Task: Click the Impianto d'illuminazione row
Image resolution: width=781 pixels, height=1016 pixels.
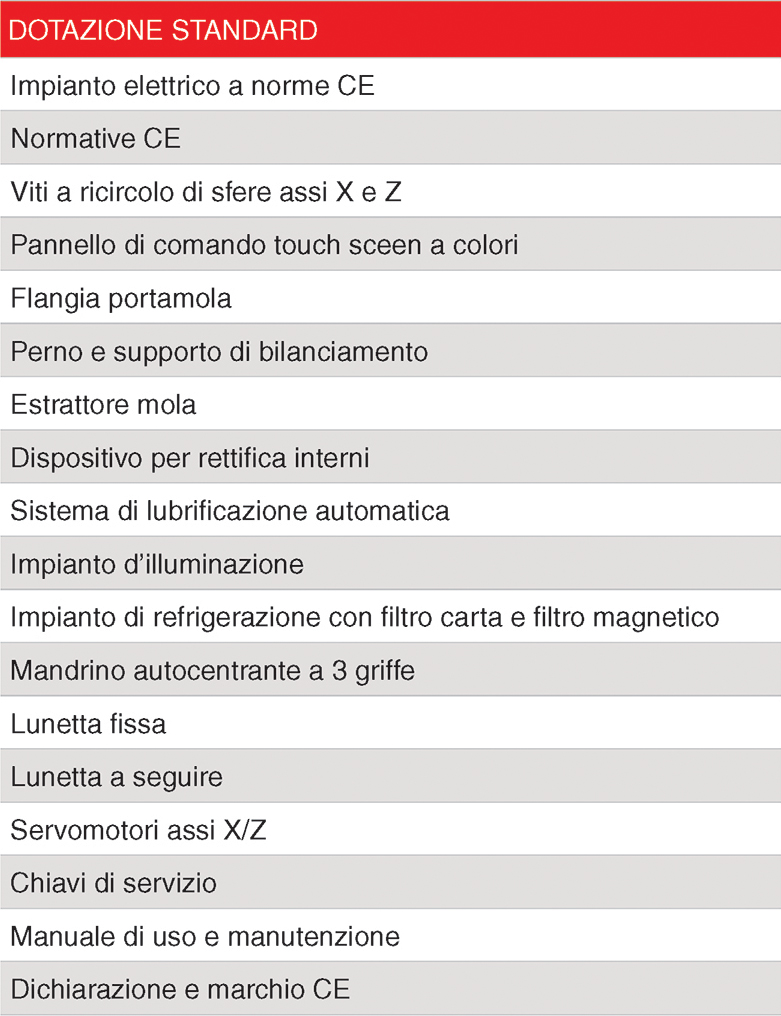Action: click(x=390, y=562)
